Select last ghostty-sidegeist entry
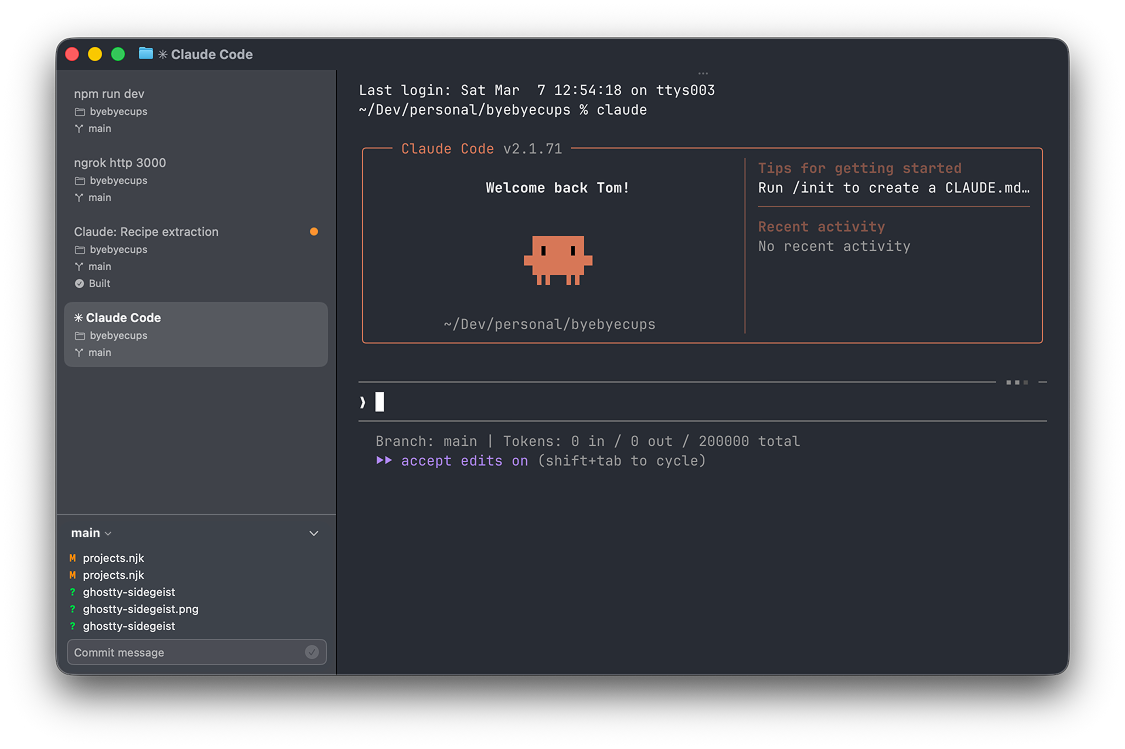Screen dimensions: 1125x749 point(128,626)
